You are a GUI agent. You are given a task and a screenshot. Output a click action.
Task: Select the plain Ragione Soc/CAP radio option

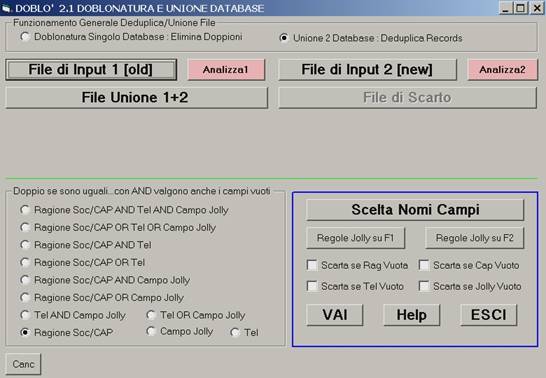[25, 332]
